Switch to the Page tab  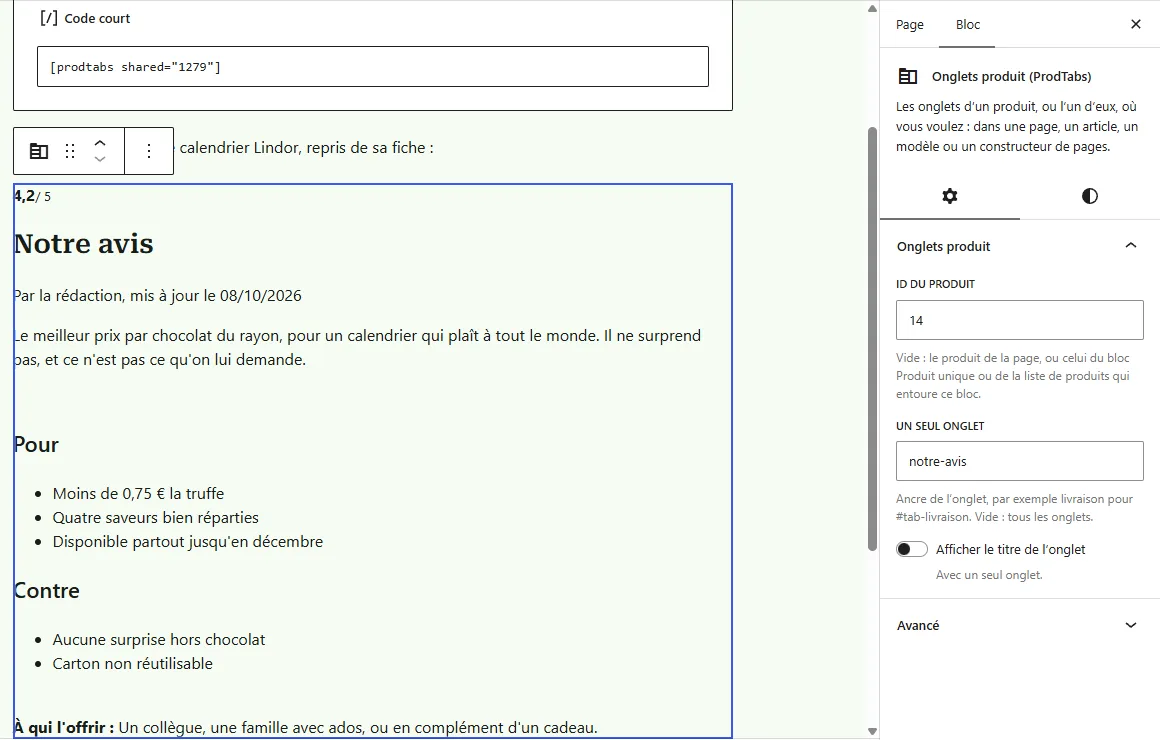(x=909, y=24)
